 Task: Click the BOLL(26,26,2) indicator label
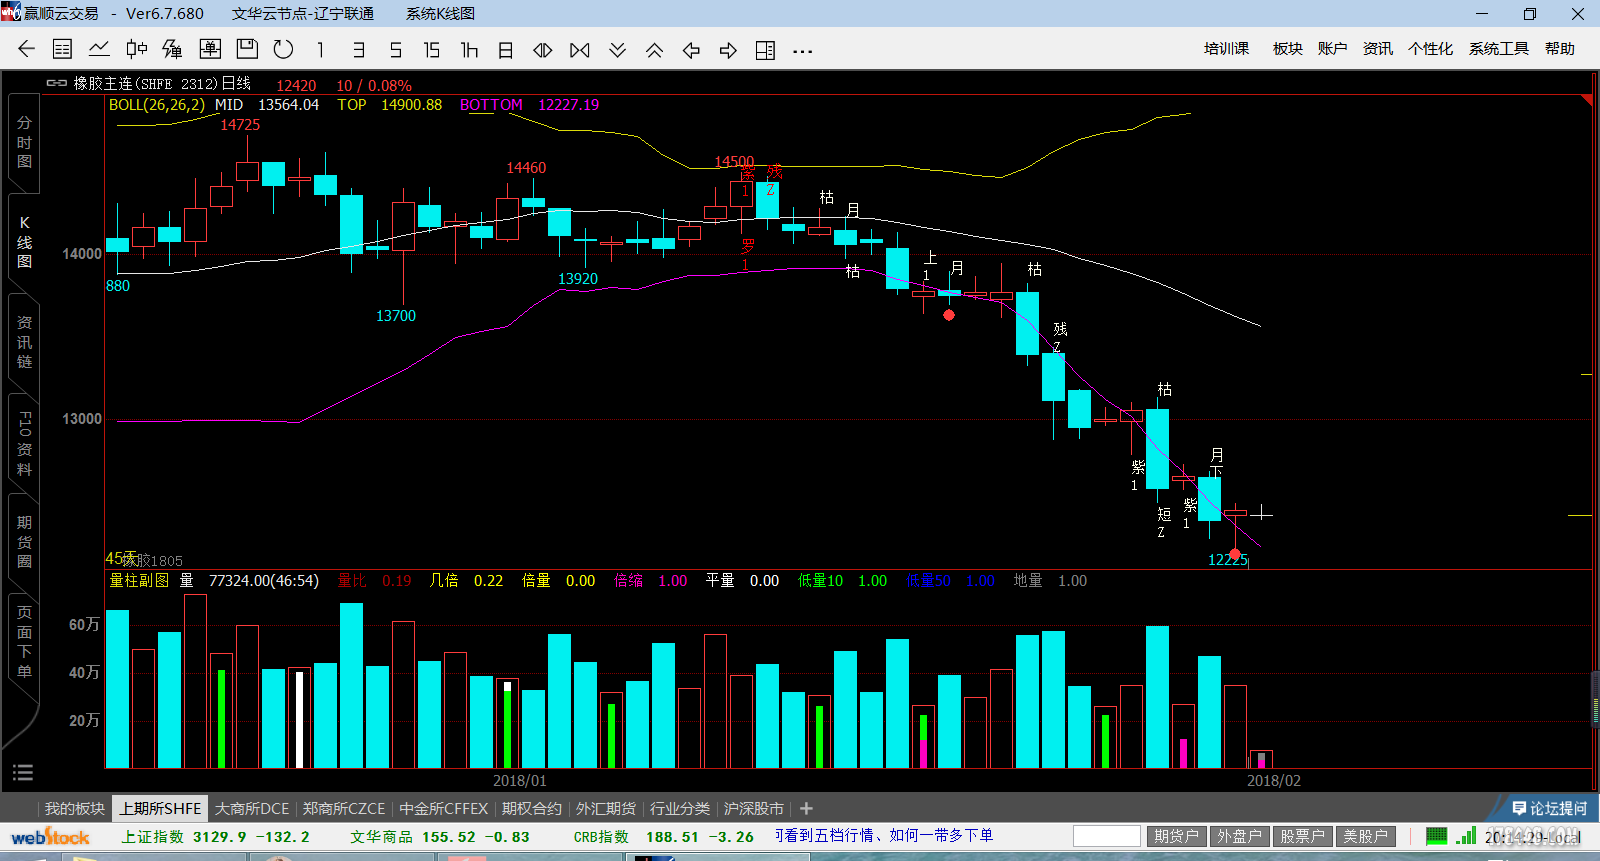coord(156,104)
